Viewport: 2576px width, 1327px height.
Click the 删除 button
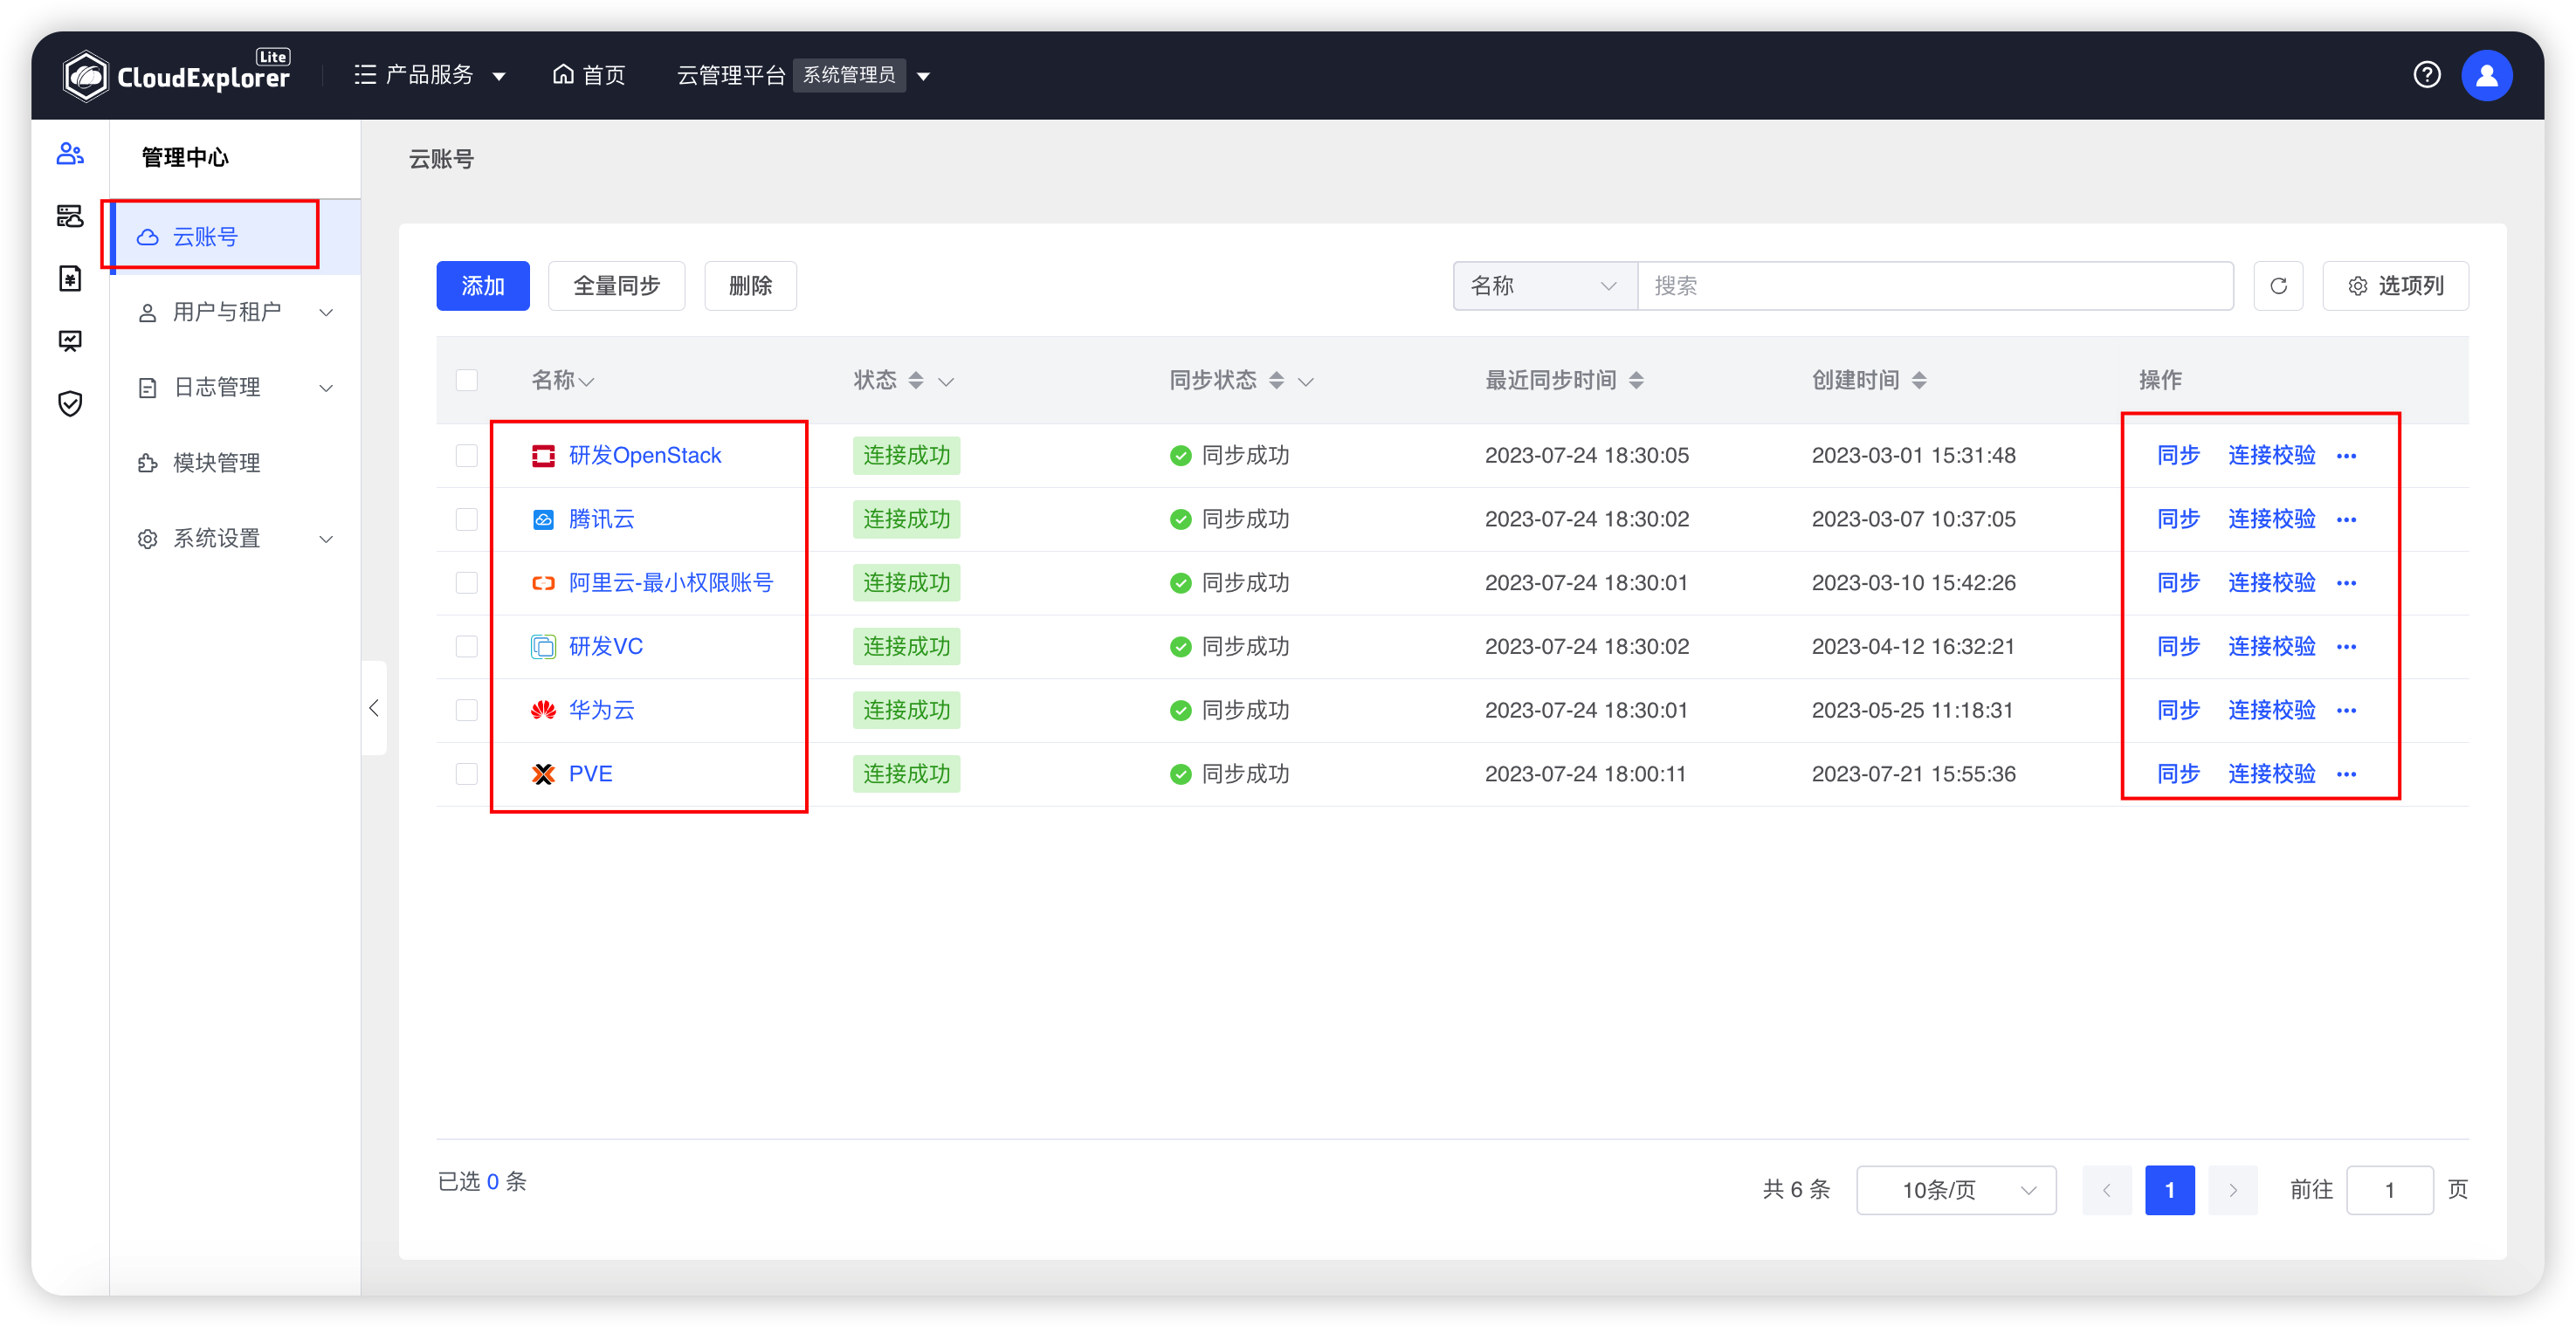pos(750,286)
